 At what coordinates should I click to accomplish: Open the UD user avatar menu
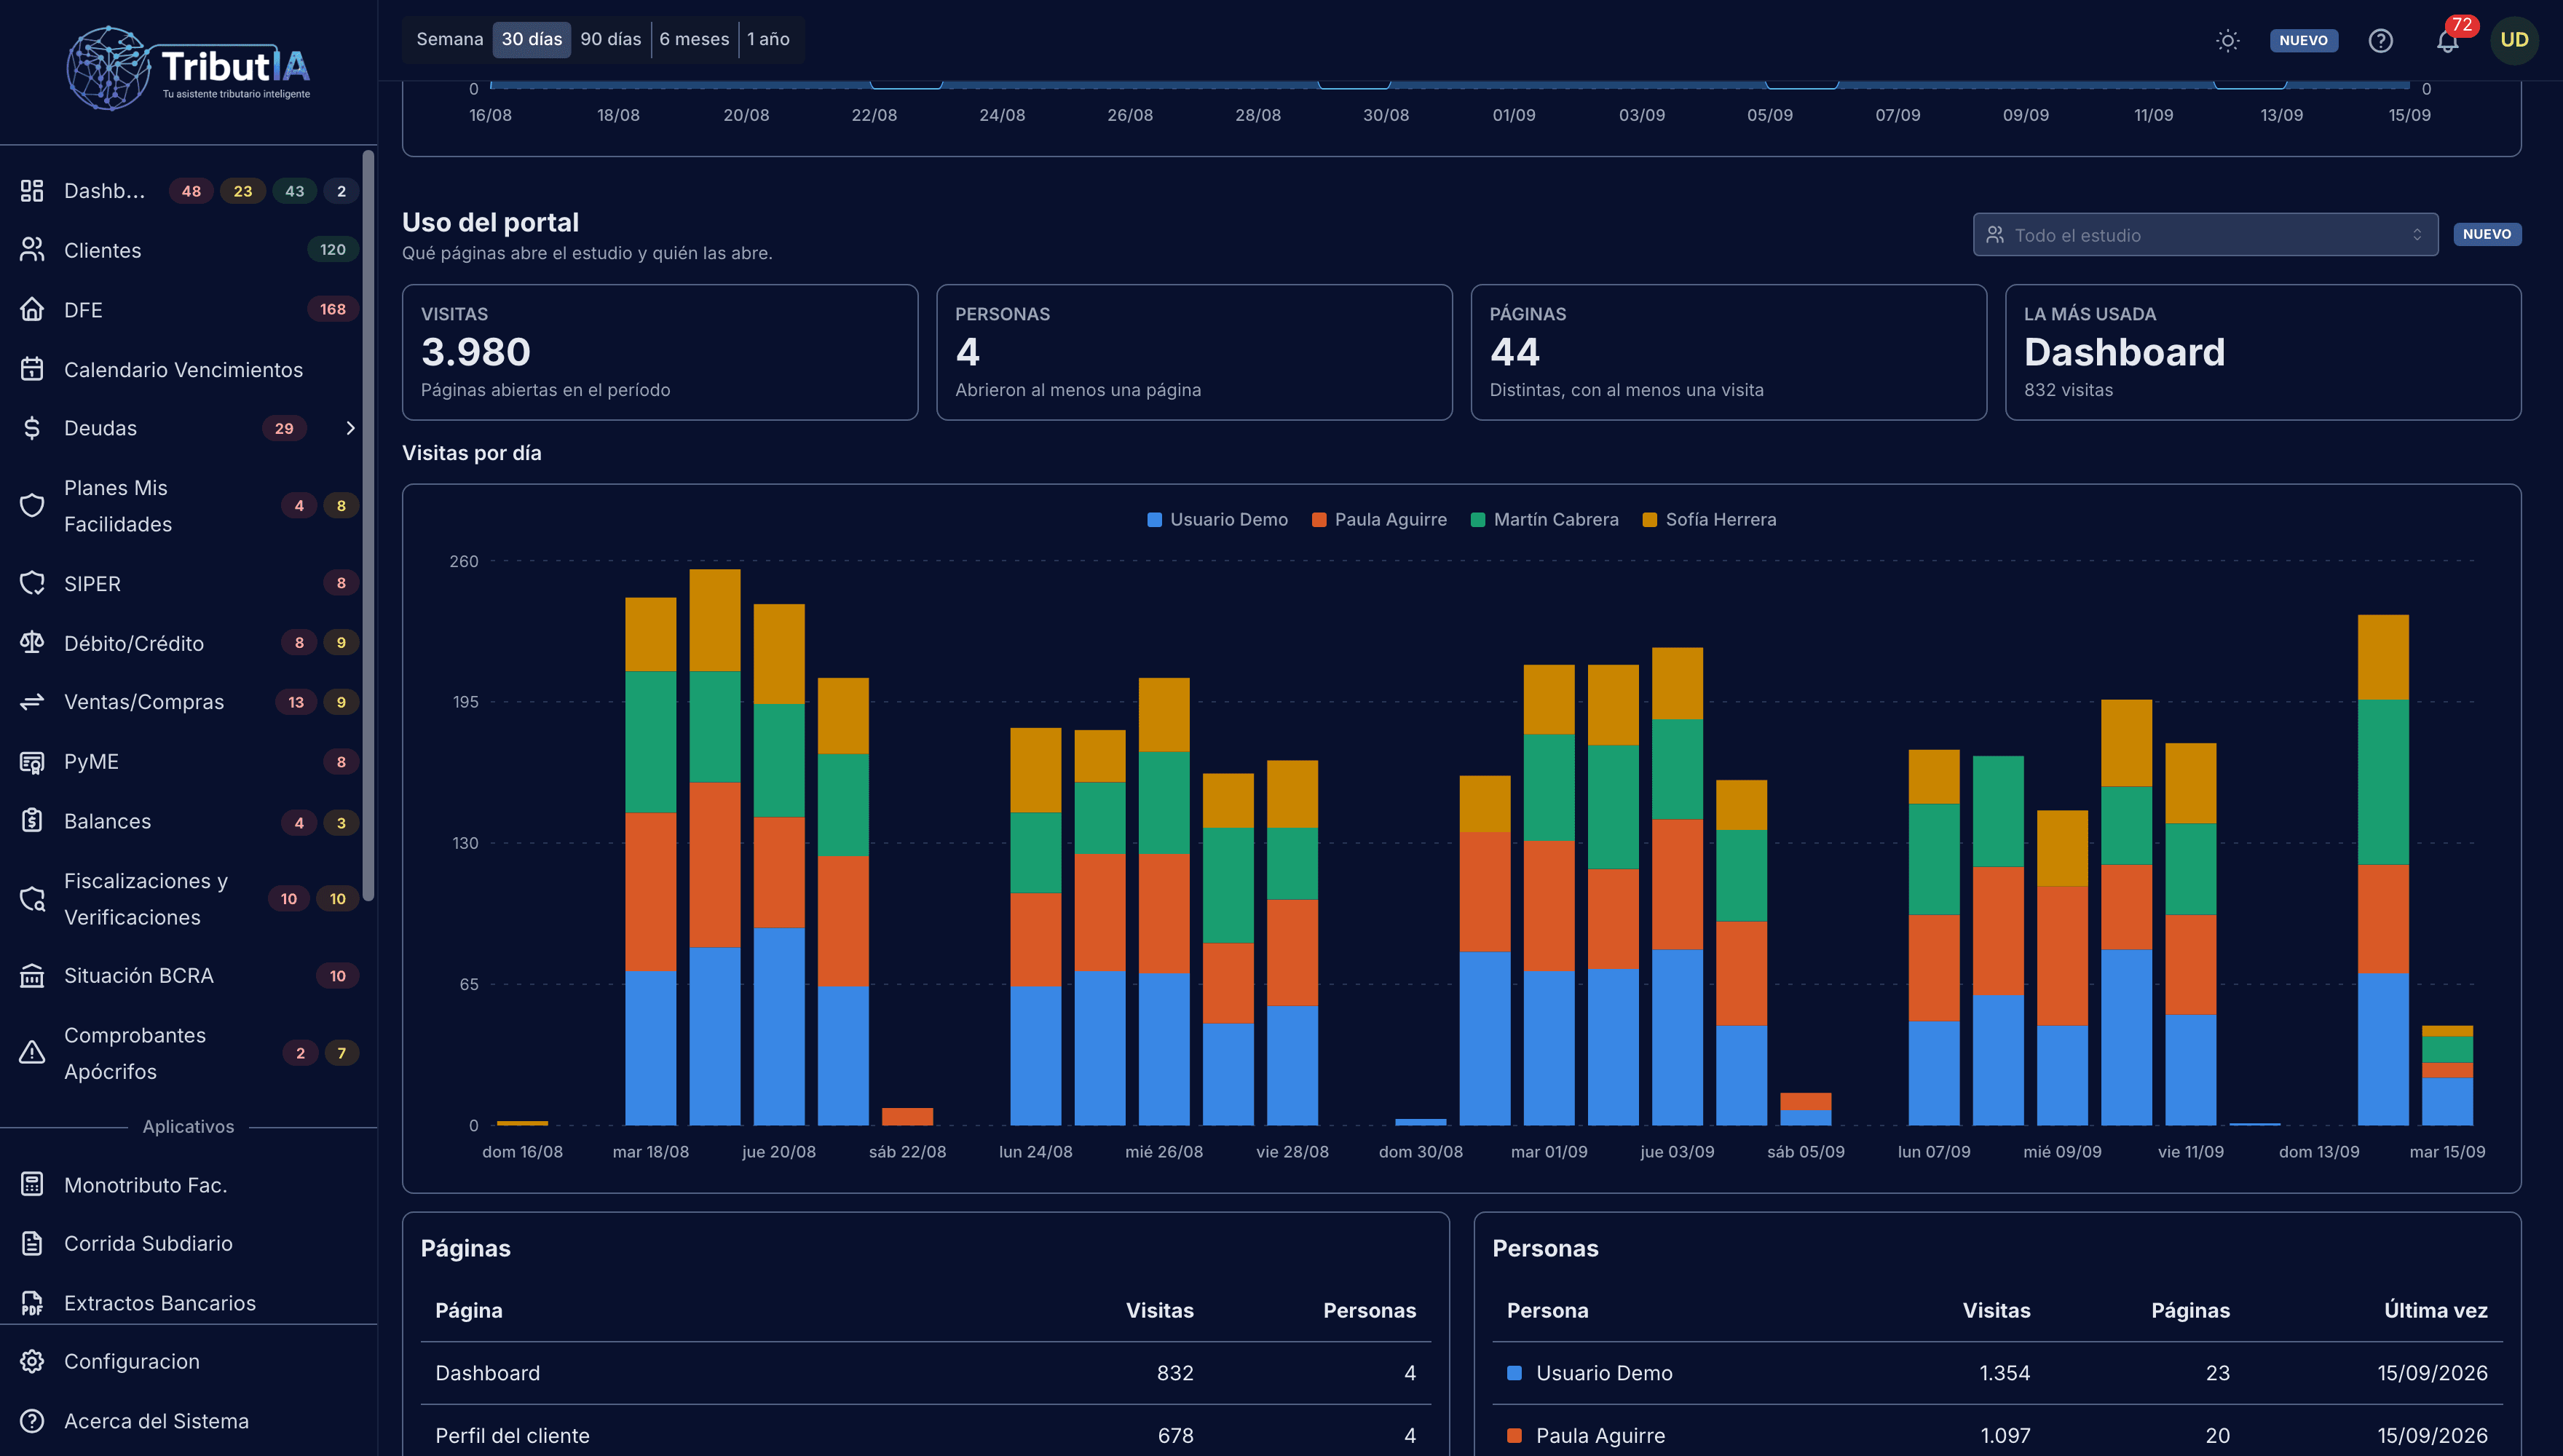(2514, 40)
